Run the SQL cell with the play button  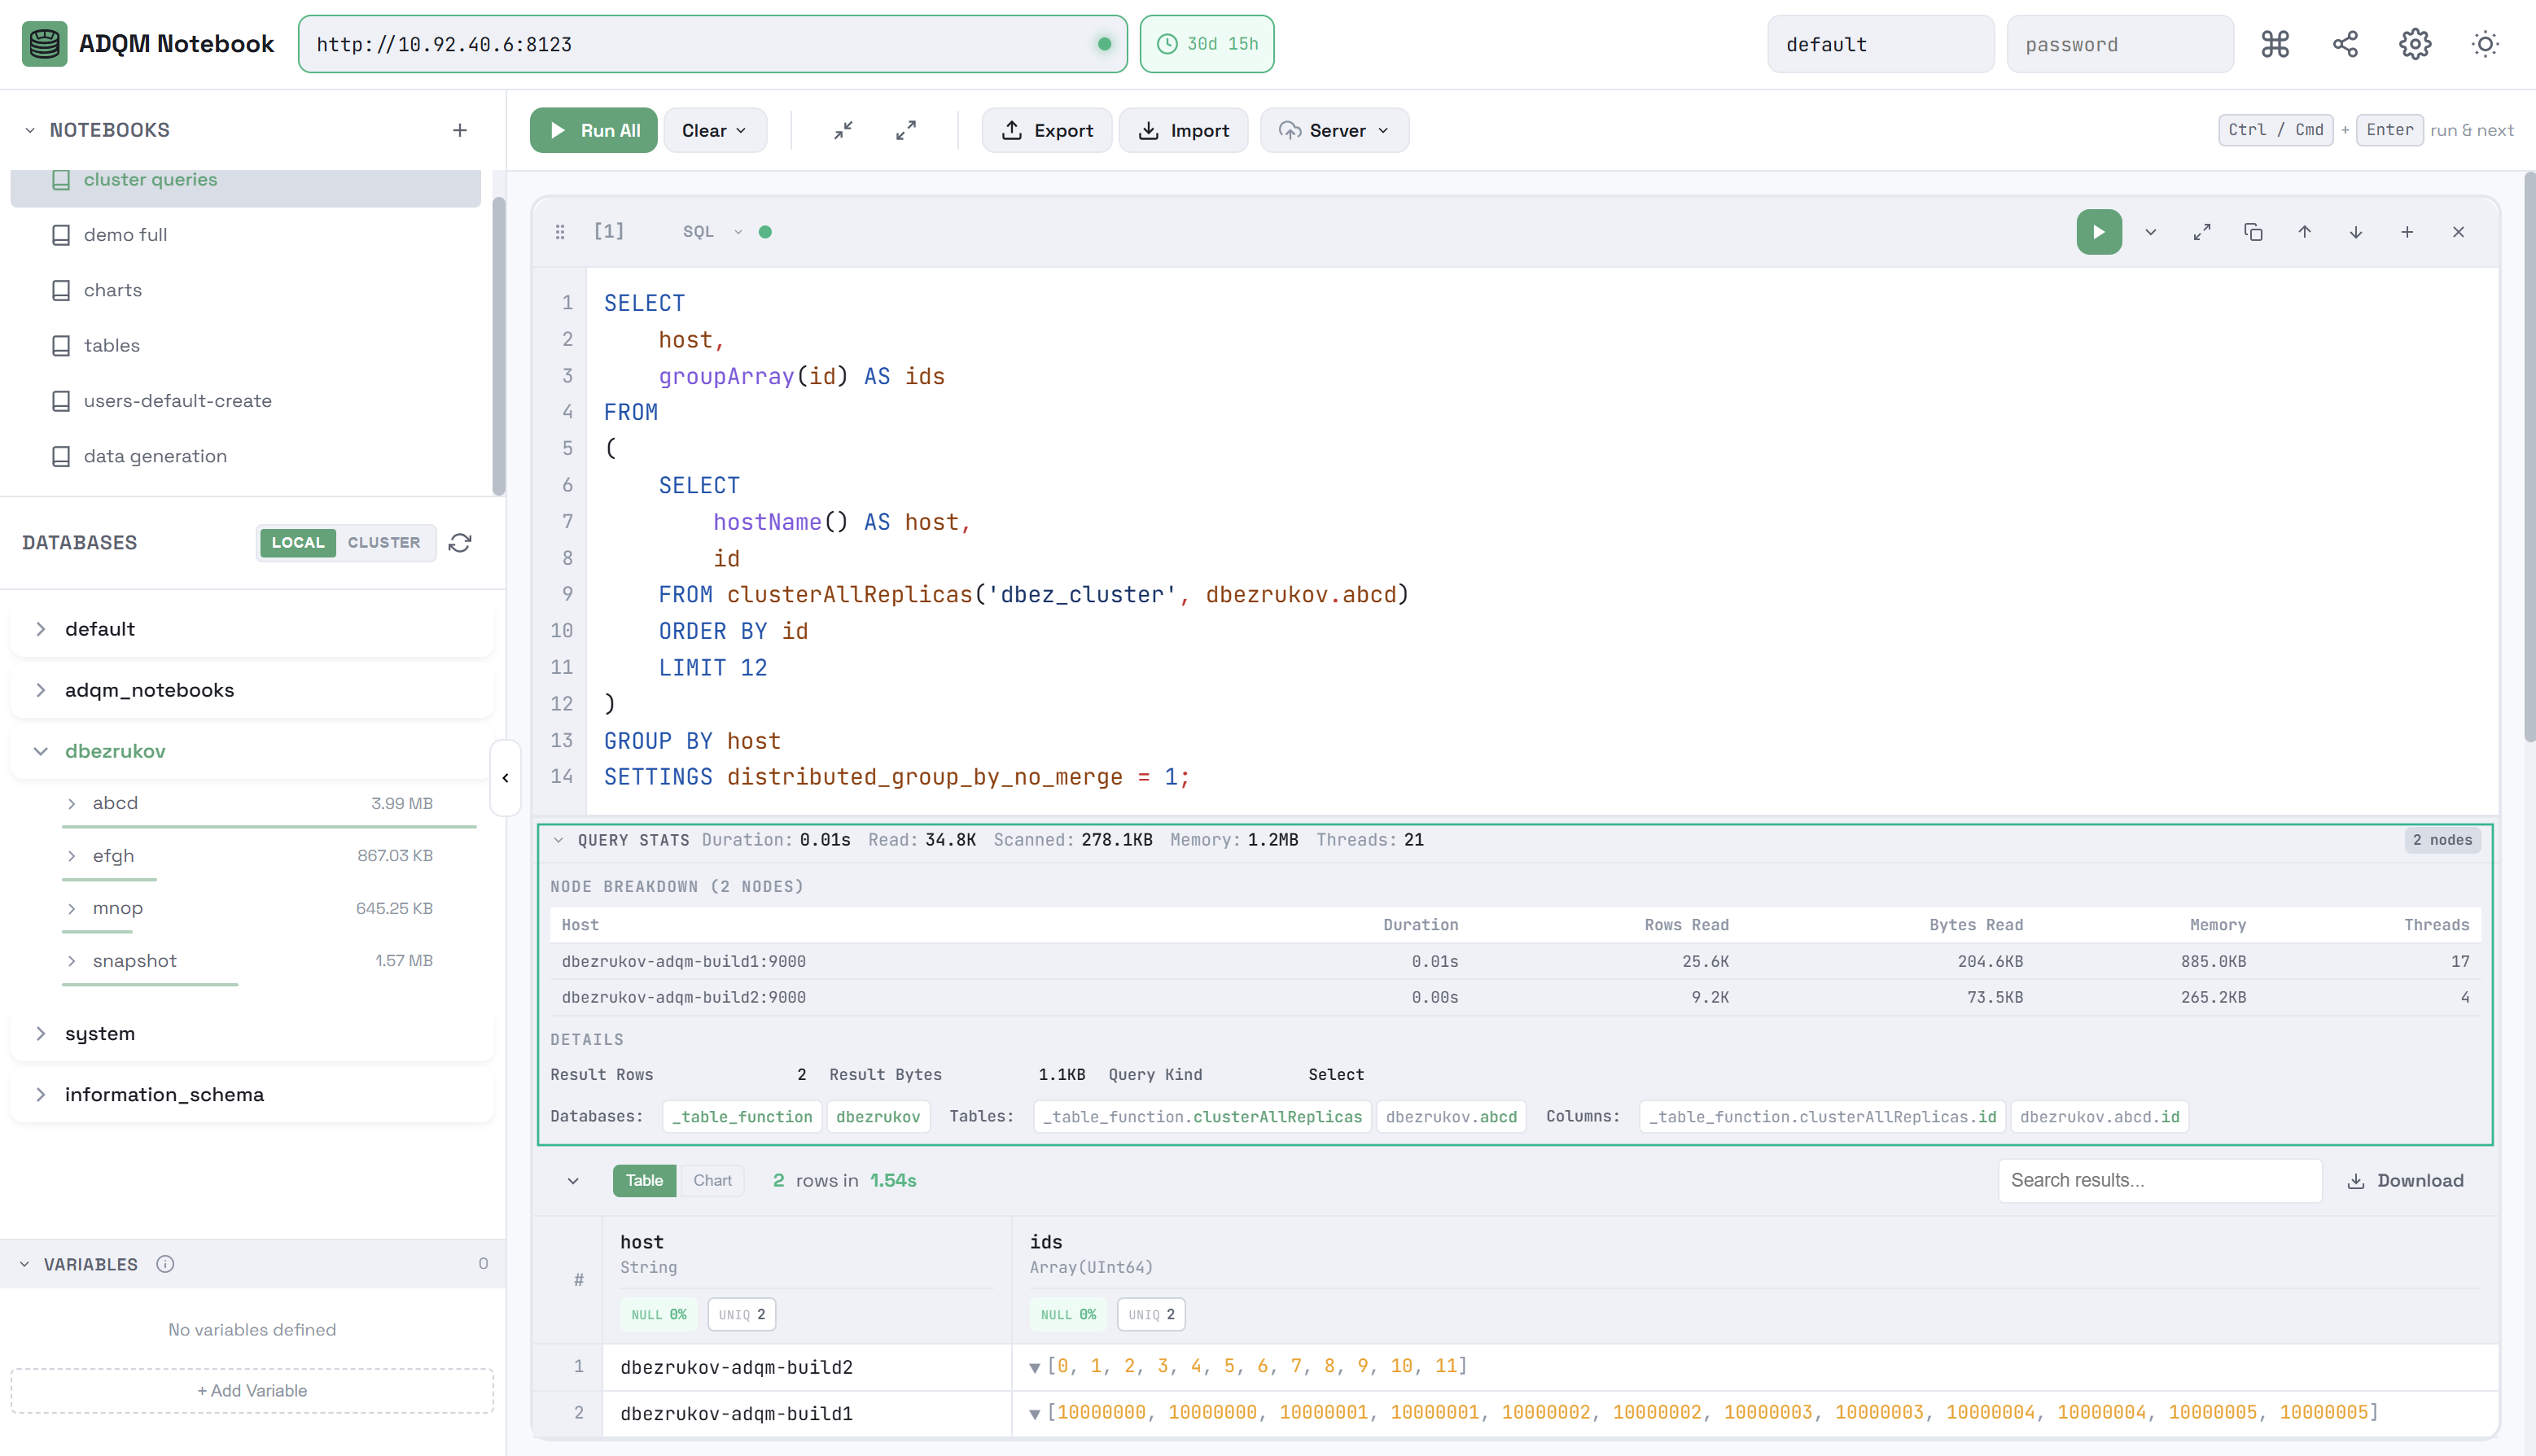coord(2099,231)
